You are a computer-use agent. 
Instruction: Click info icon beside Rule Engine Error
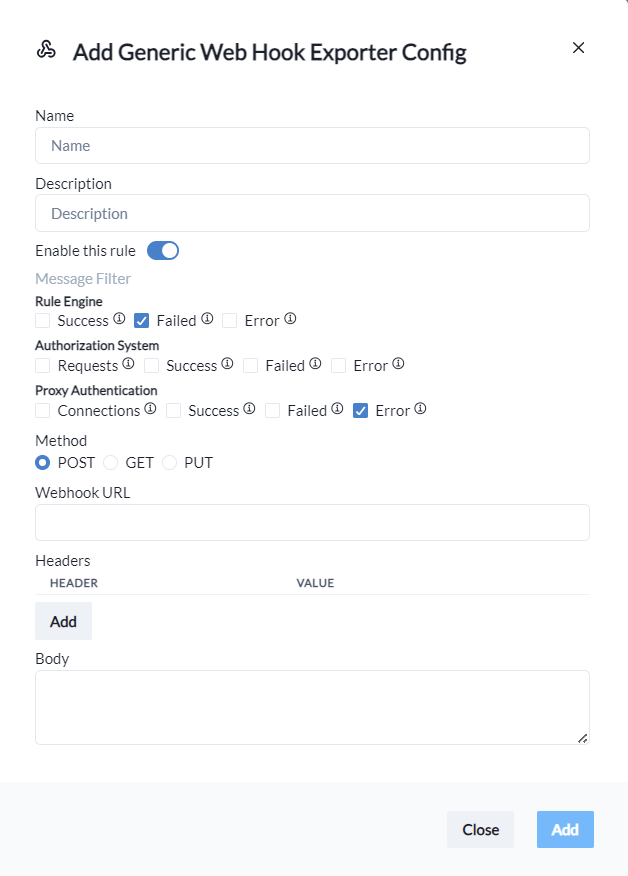(x=290, y=320)
